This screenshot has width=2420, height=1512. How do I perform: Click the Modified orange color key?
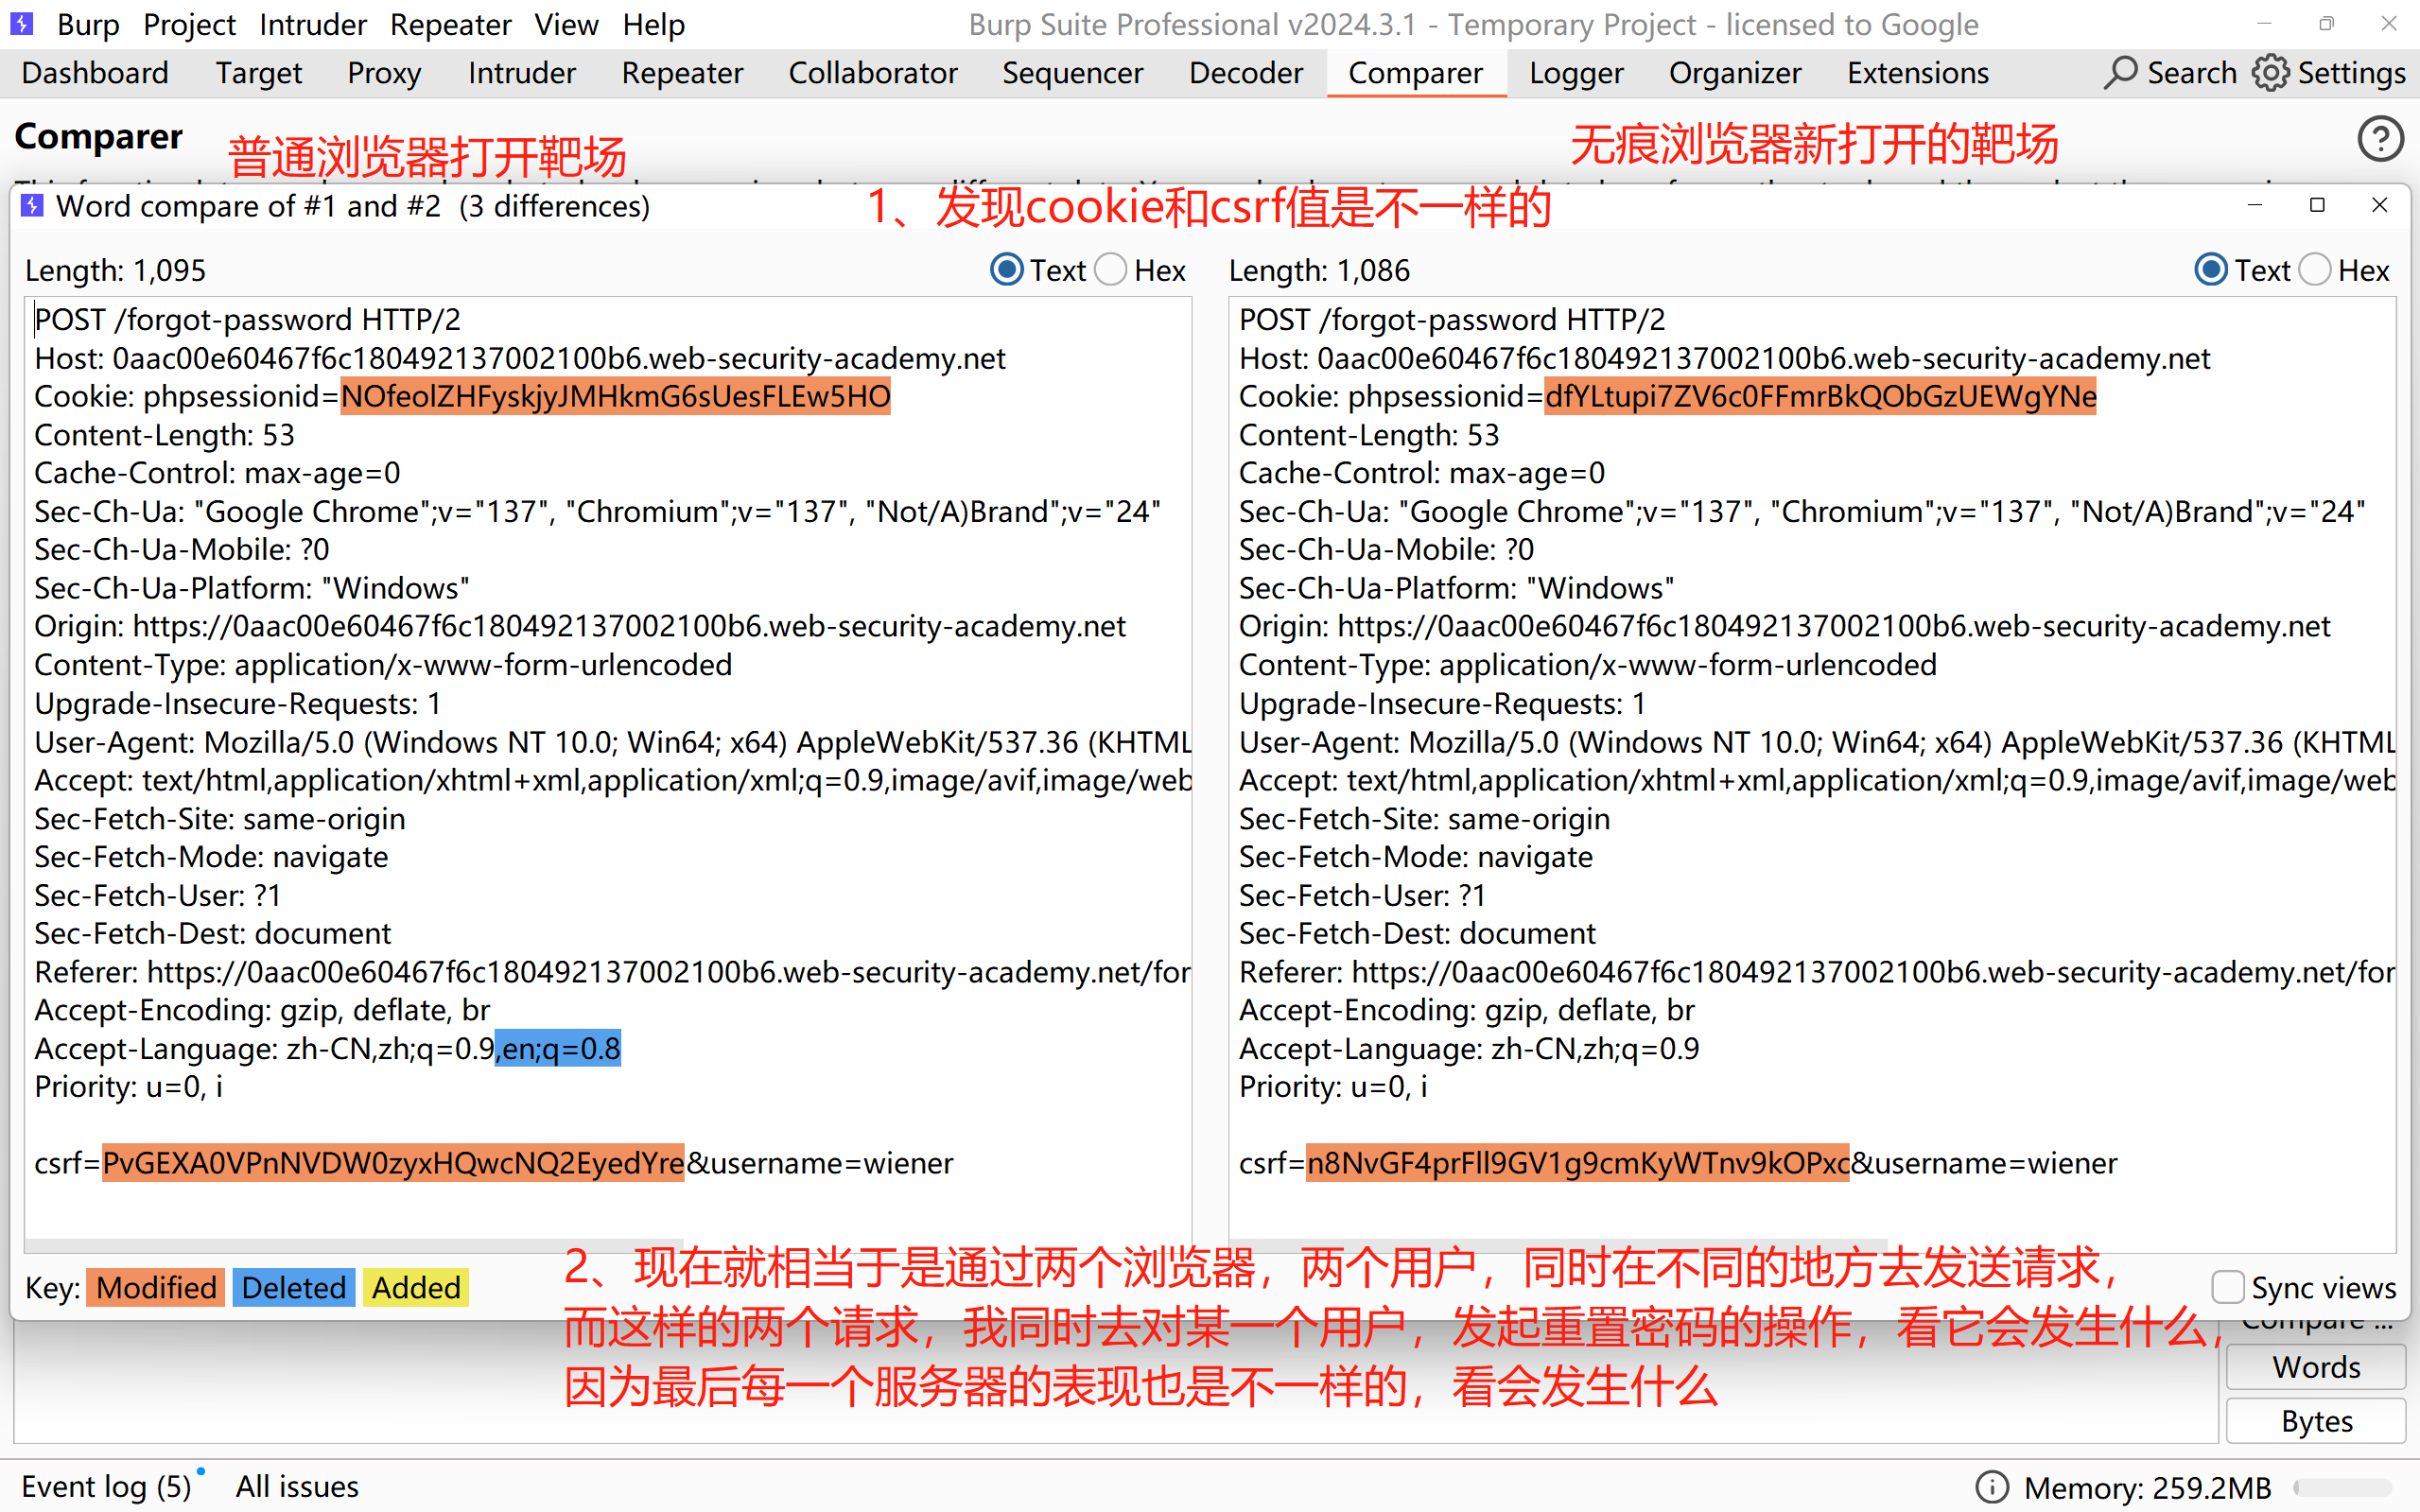156,1287
